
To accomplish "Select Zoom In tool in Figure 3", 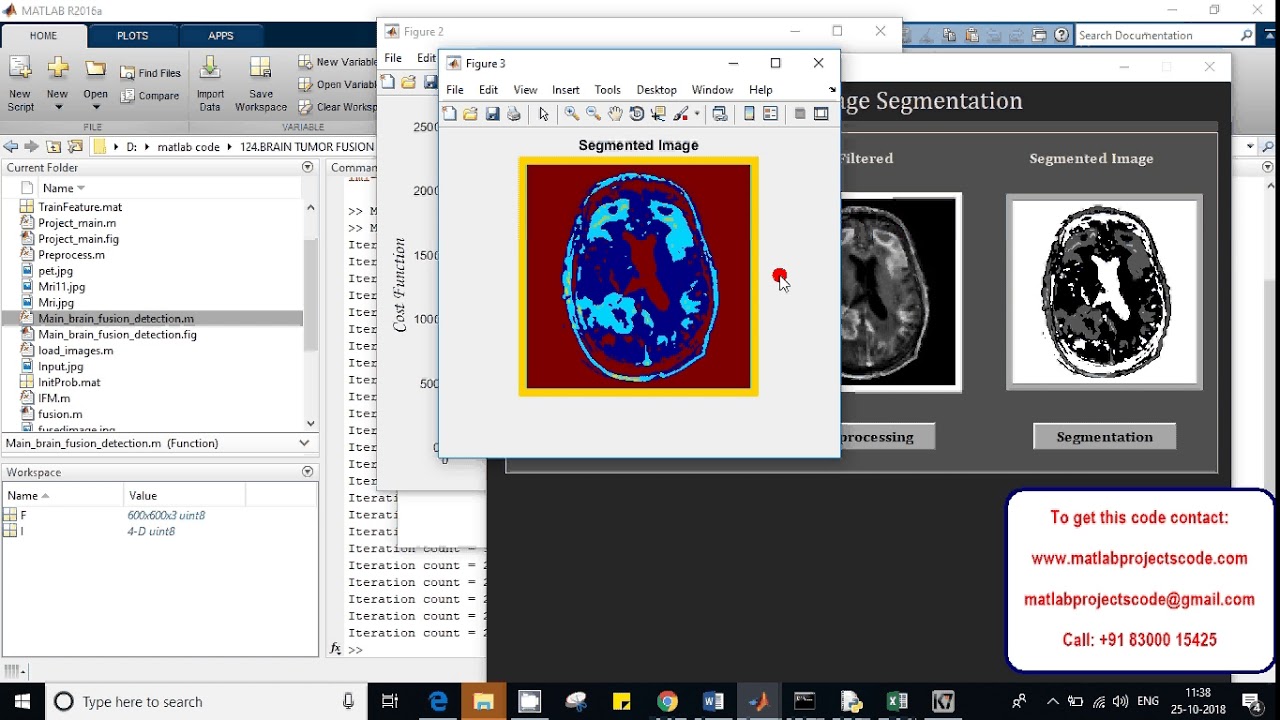I will pyautogui.click(x=572, y=114).
